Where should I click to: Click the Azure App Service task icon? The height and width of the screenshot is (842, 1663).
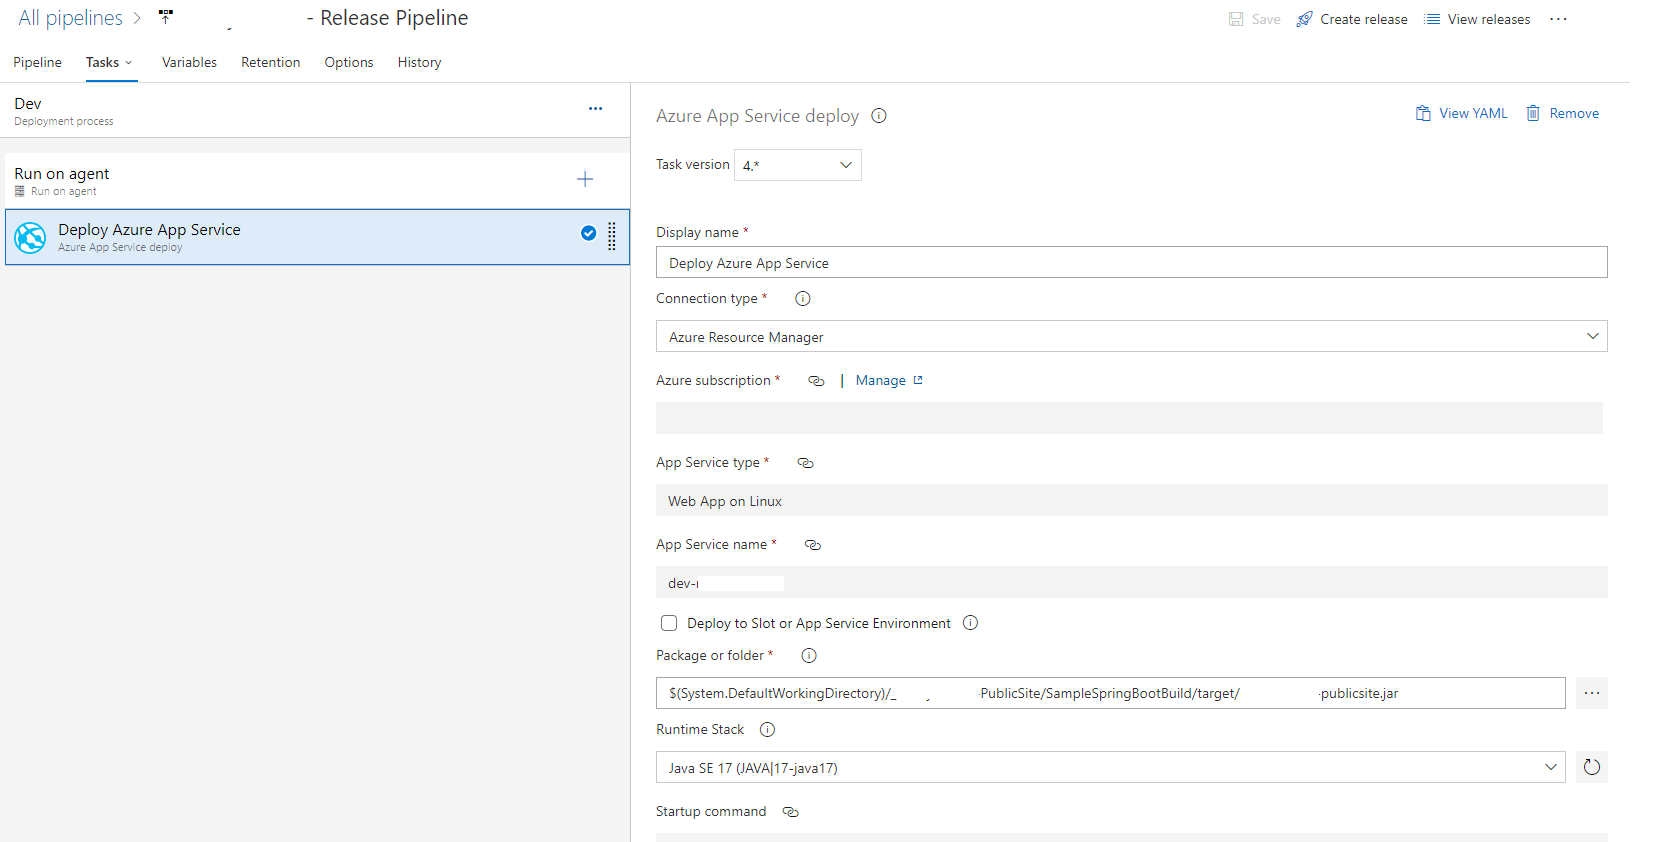[x=30, y=237]
